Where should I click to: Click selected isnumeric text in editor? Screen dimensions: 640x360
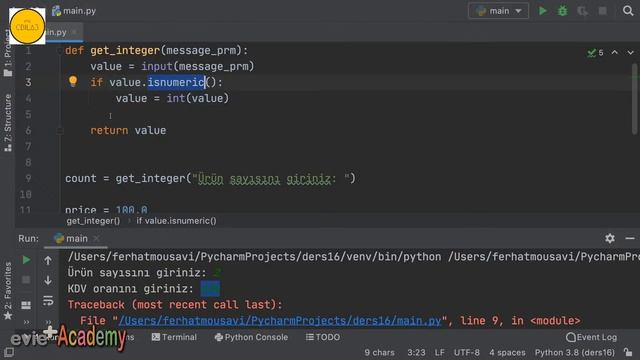coord(176,82)
